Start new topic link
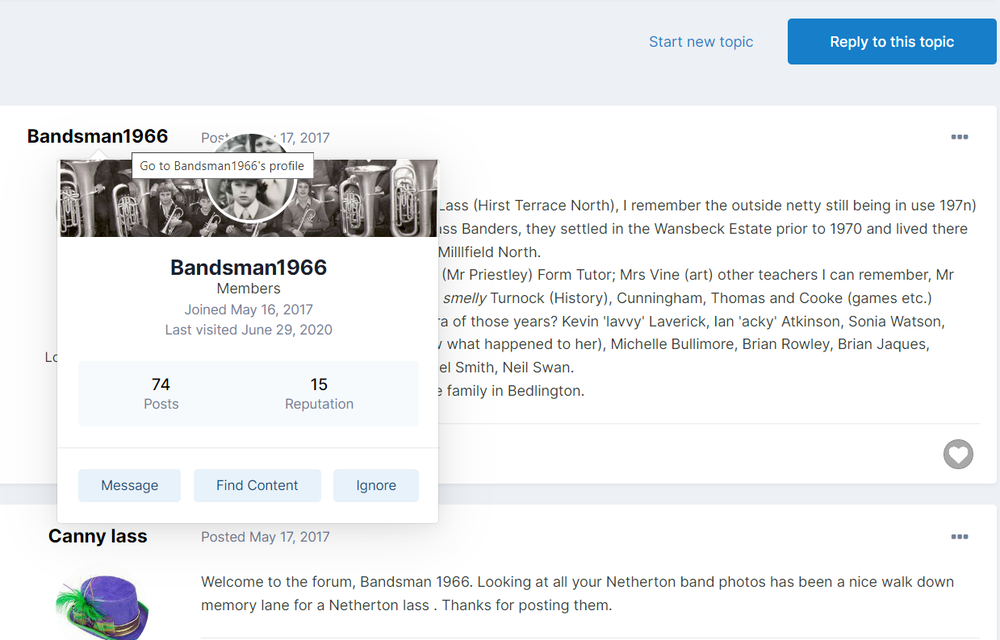Viewport: 1000px width, 640px height. point(701,41)
